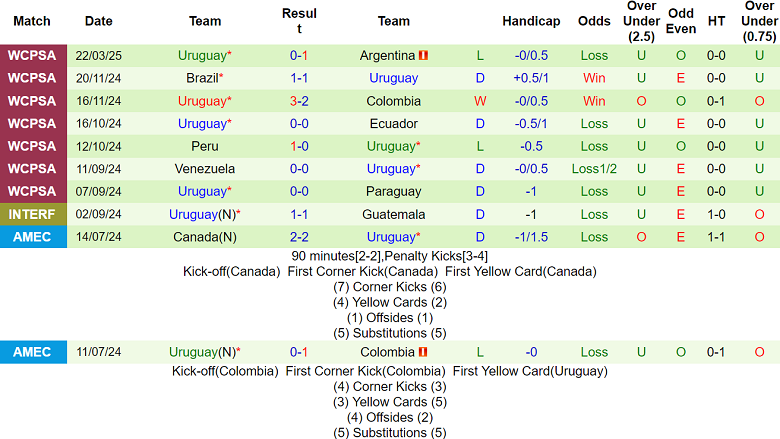Click the red card icon beside Argentina
This screenshot has width=780, height=439.
tap(423, 55)
